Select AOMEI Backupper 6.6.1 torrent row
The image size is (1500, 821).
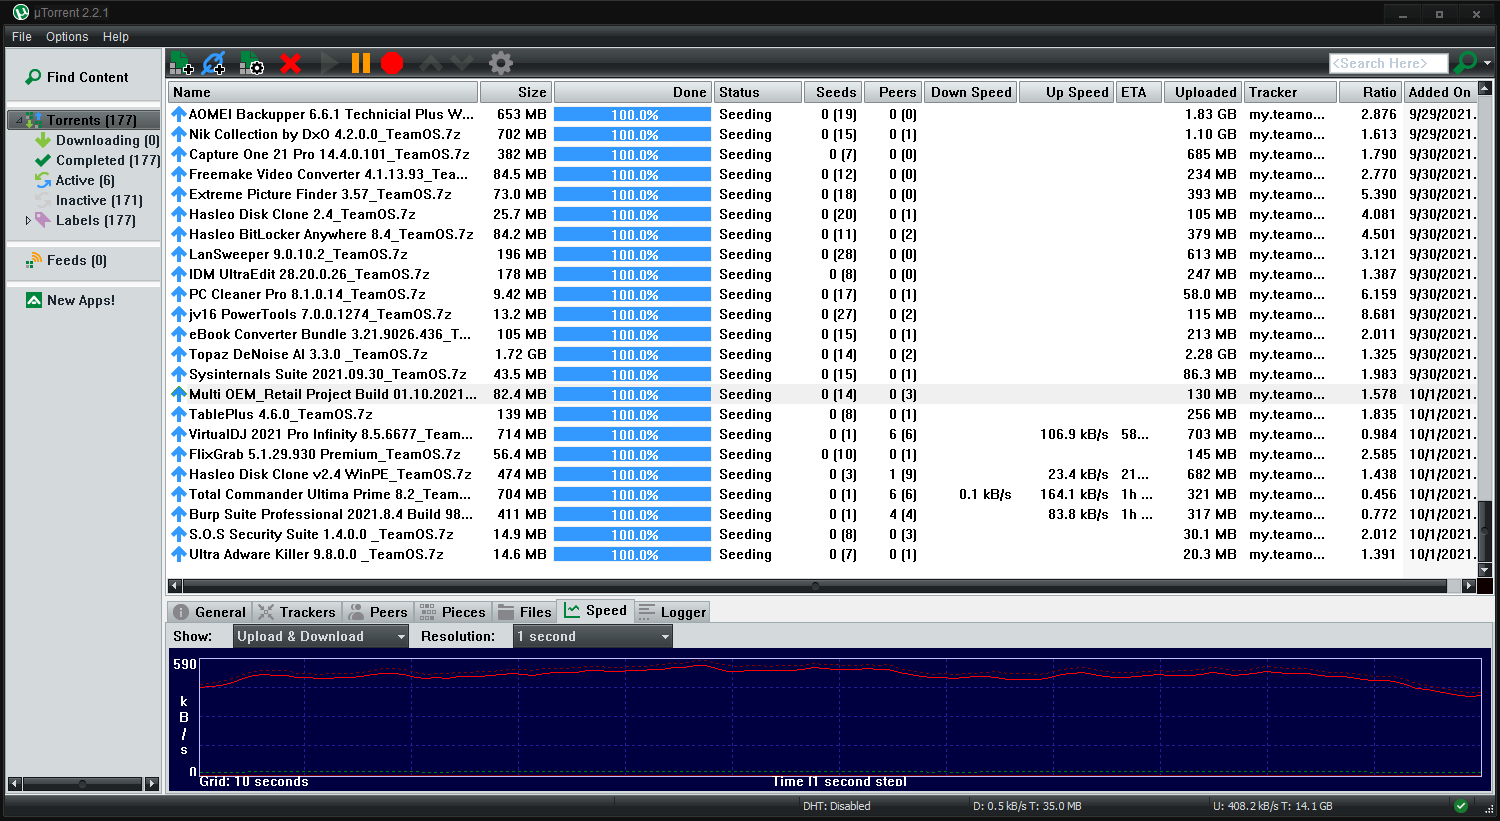[822, 114]
